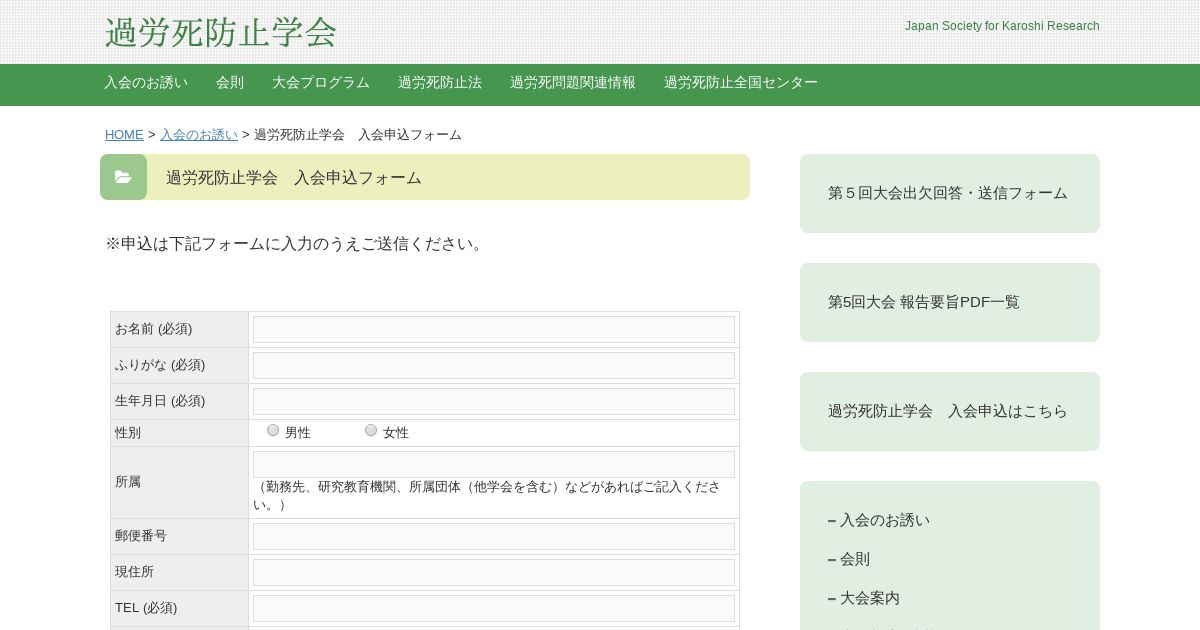
Task: Click the Japan Society for Karoshi Research text
Action: (1002, 26)
